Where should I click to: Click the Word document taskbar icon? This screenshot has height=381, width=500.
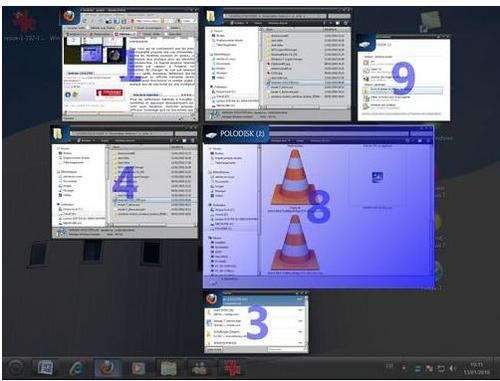click(46, 368)
